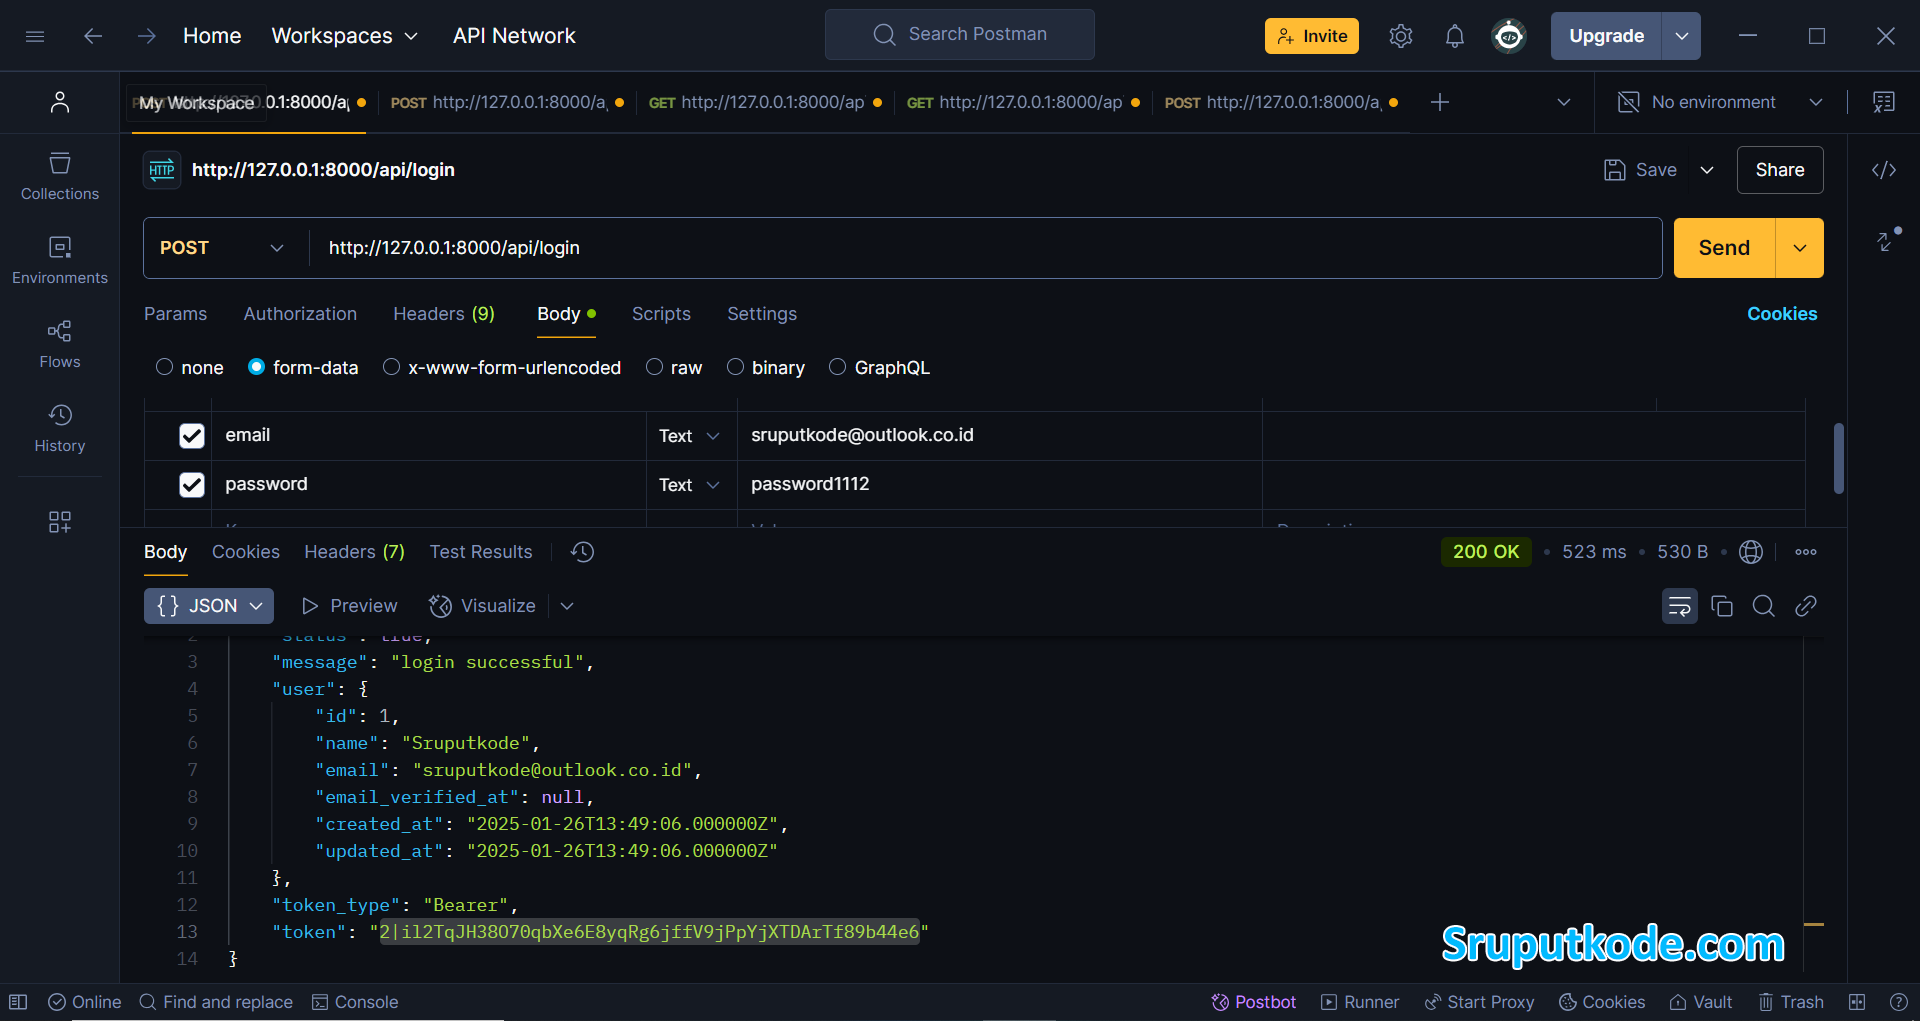Open History in the sidebar
This screenshot has width=1920, height=1021.
coord(60,429)
